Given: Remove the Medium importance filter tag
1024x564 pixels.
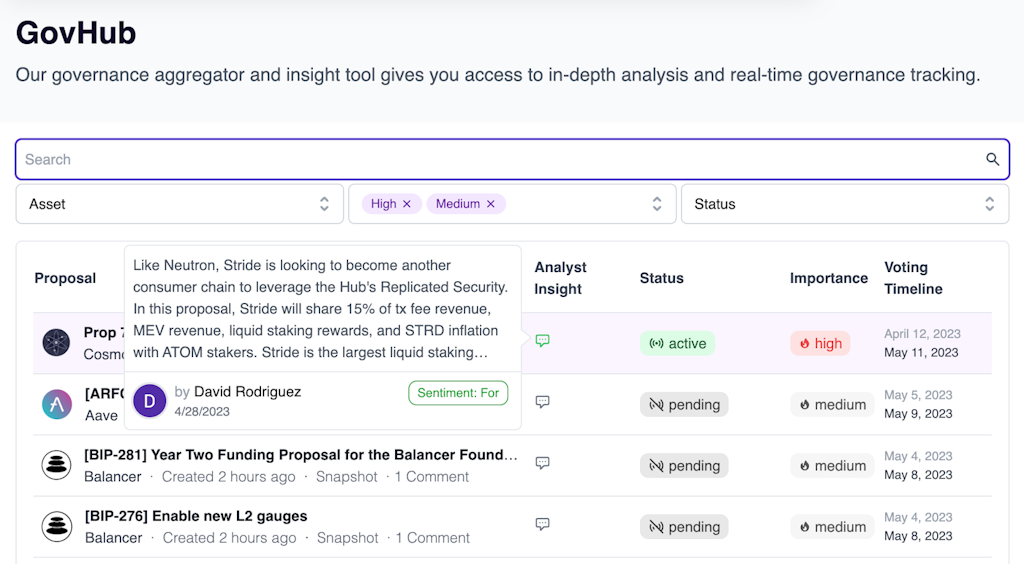Looking at the screenshot, I should click(491, 204).
